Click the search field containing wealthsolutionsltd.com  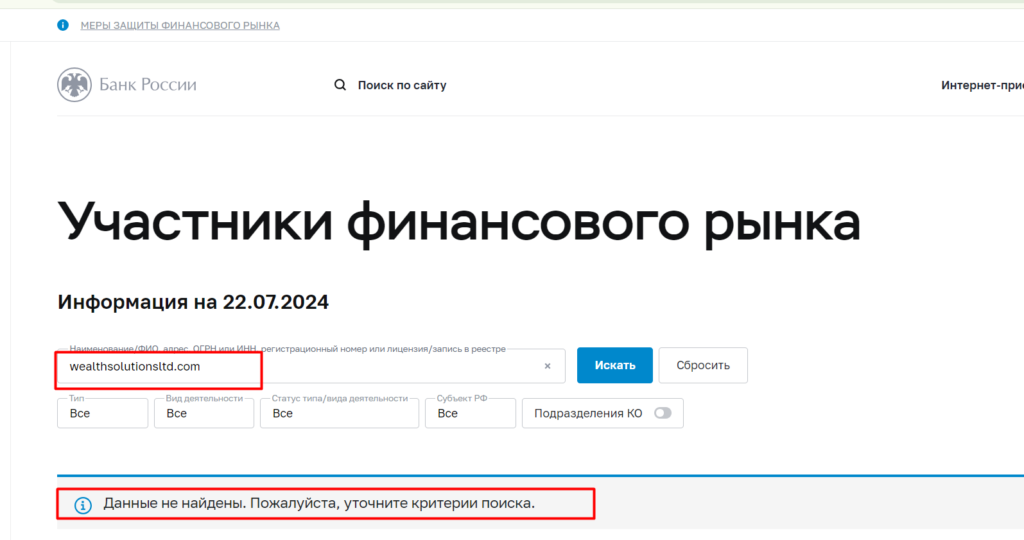point(311,366)
